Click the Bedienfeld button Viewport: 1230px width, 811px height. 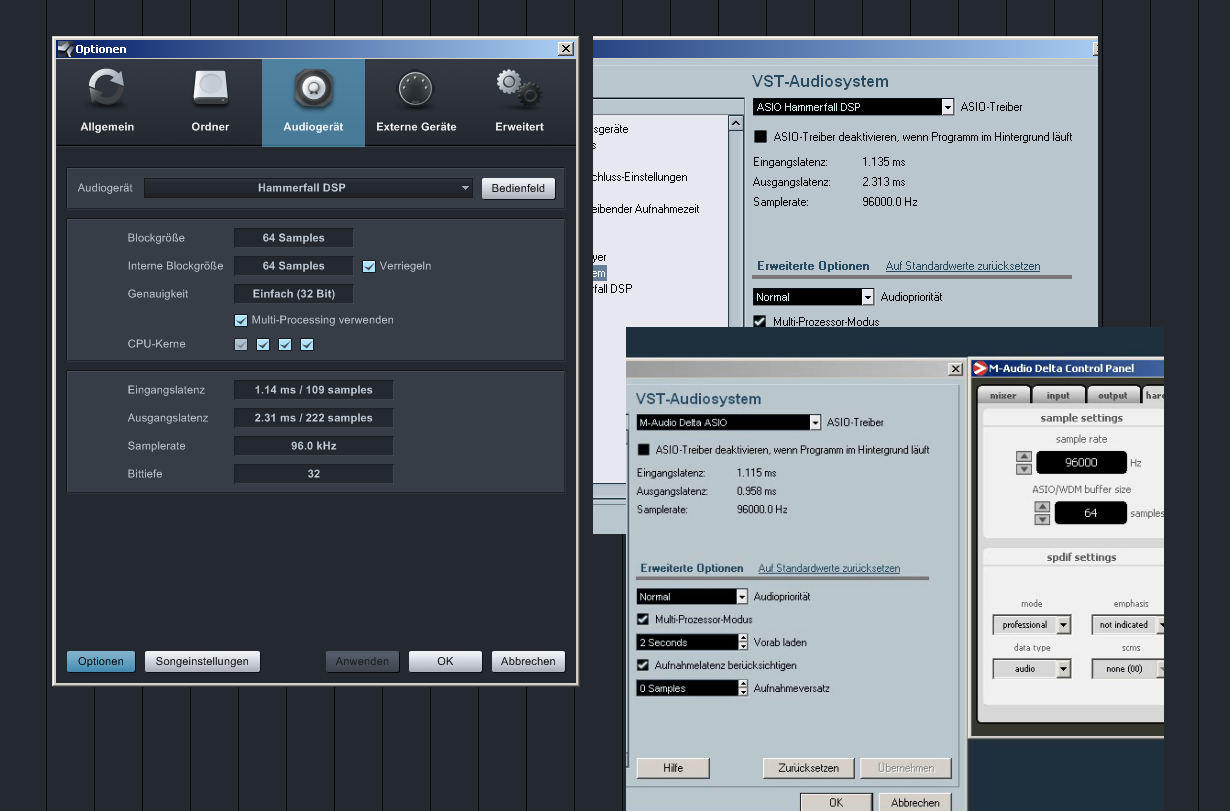518,188
